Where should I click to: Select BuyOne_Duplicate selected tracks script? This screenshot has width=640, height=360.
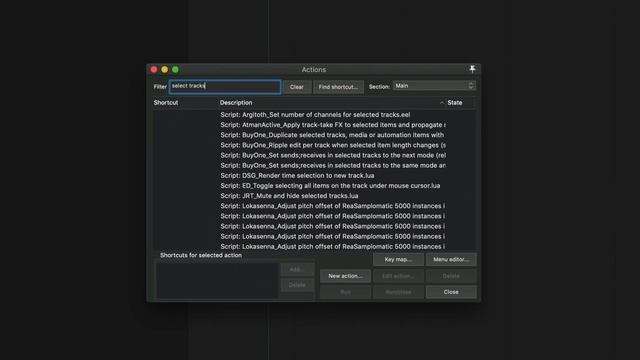coord(332,135)
